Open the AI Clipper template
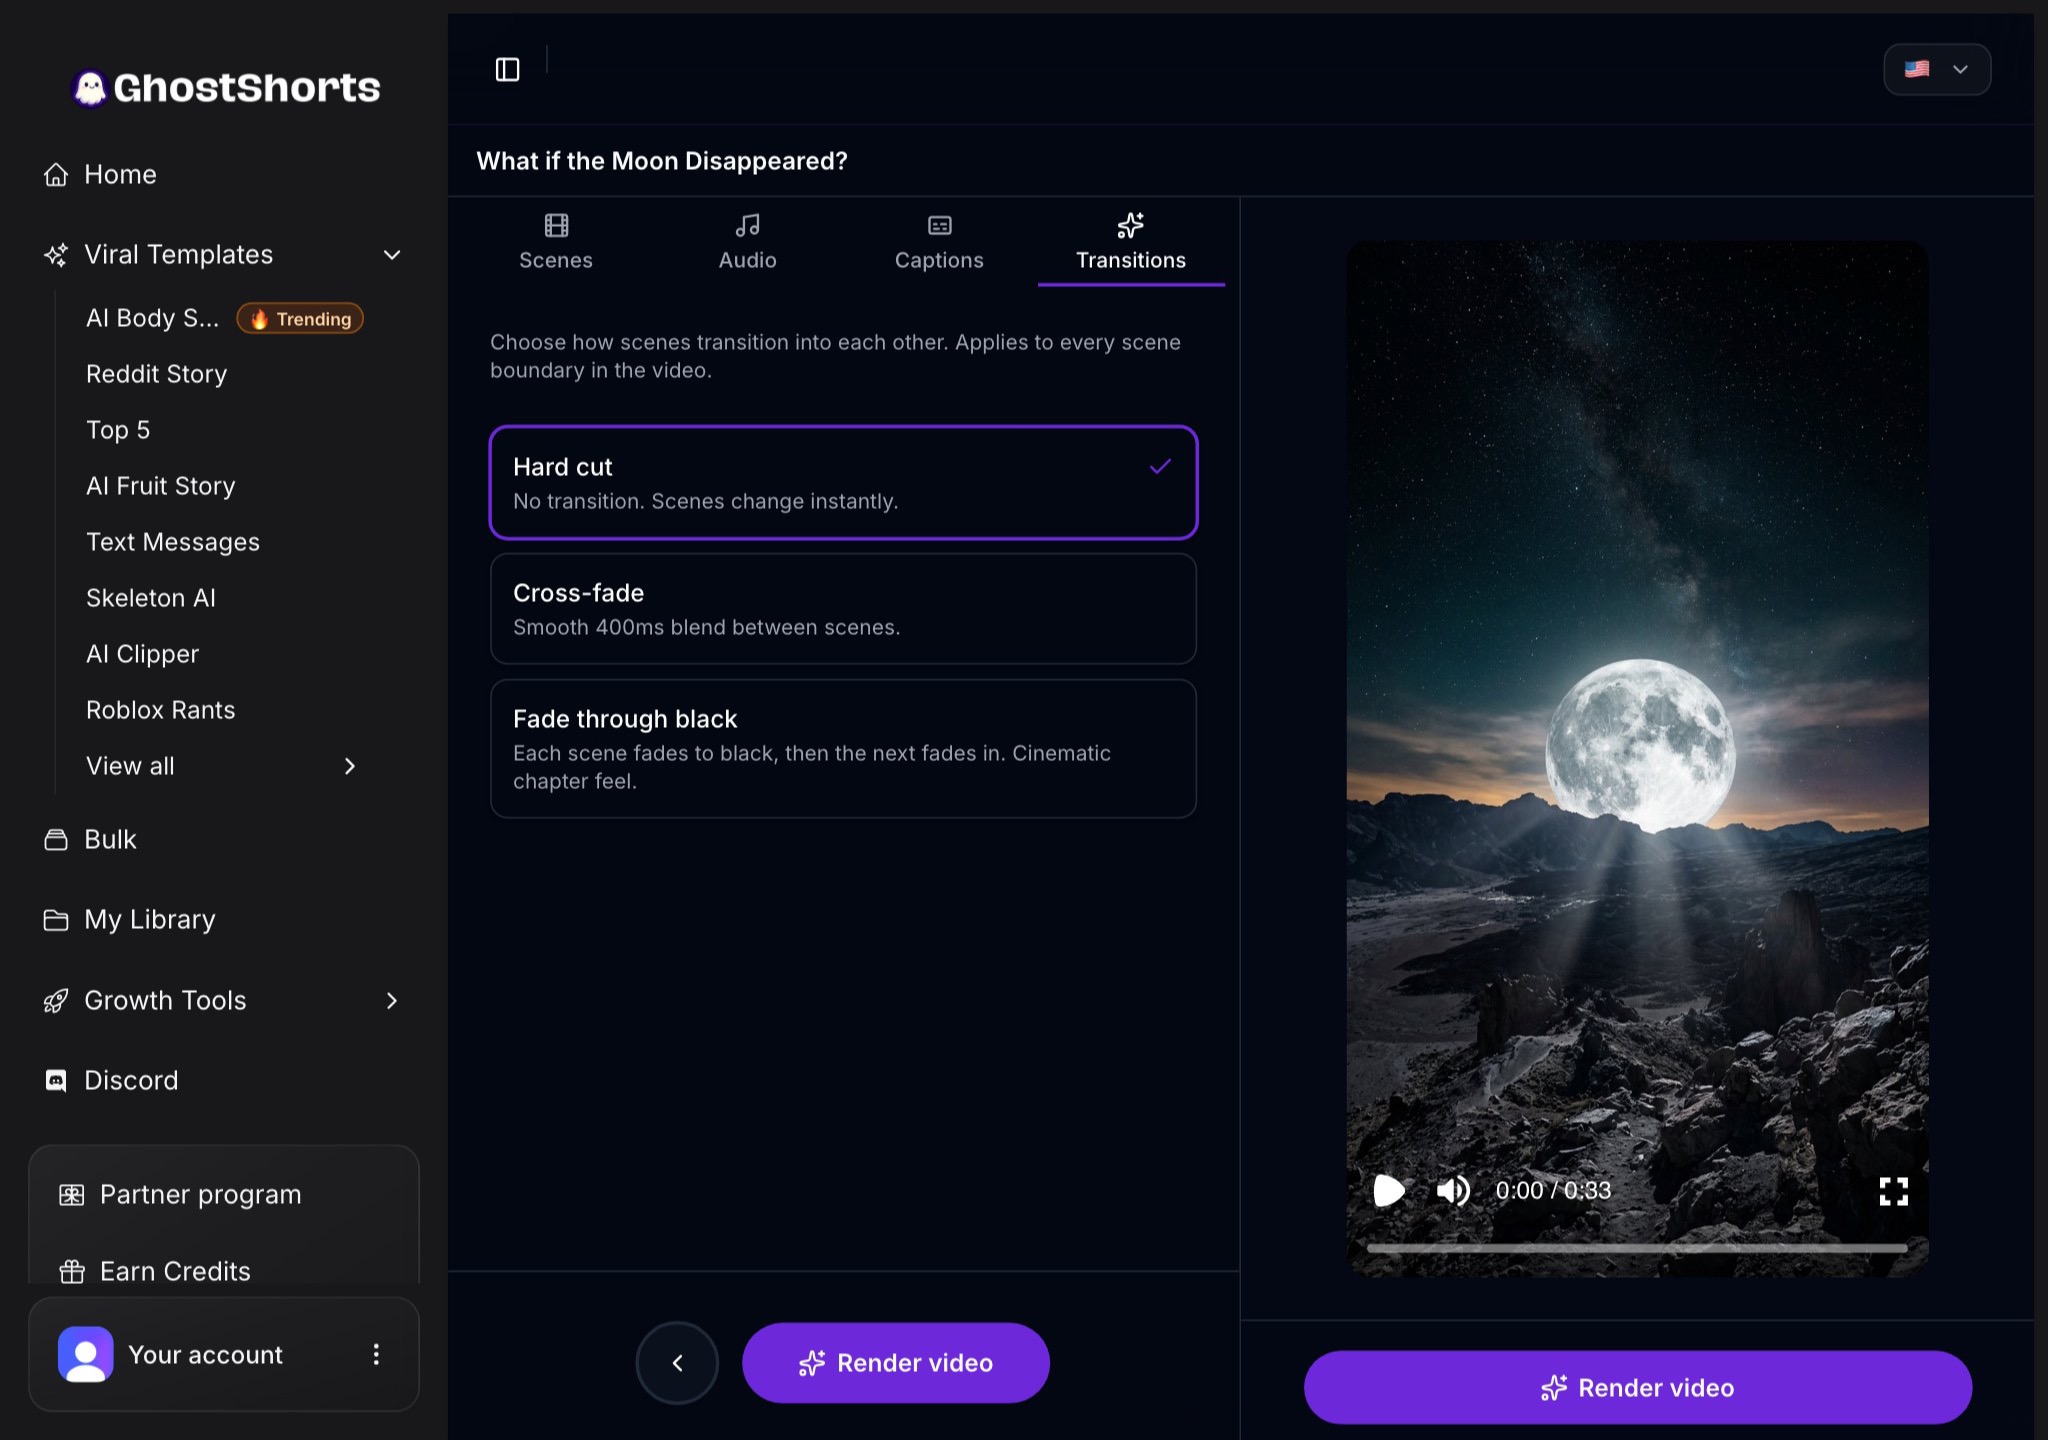Viewport: 2048px width, 1440px height. 143,655
